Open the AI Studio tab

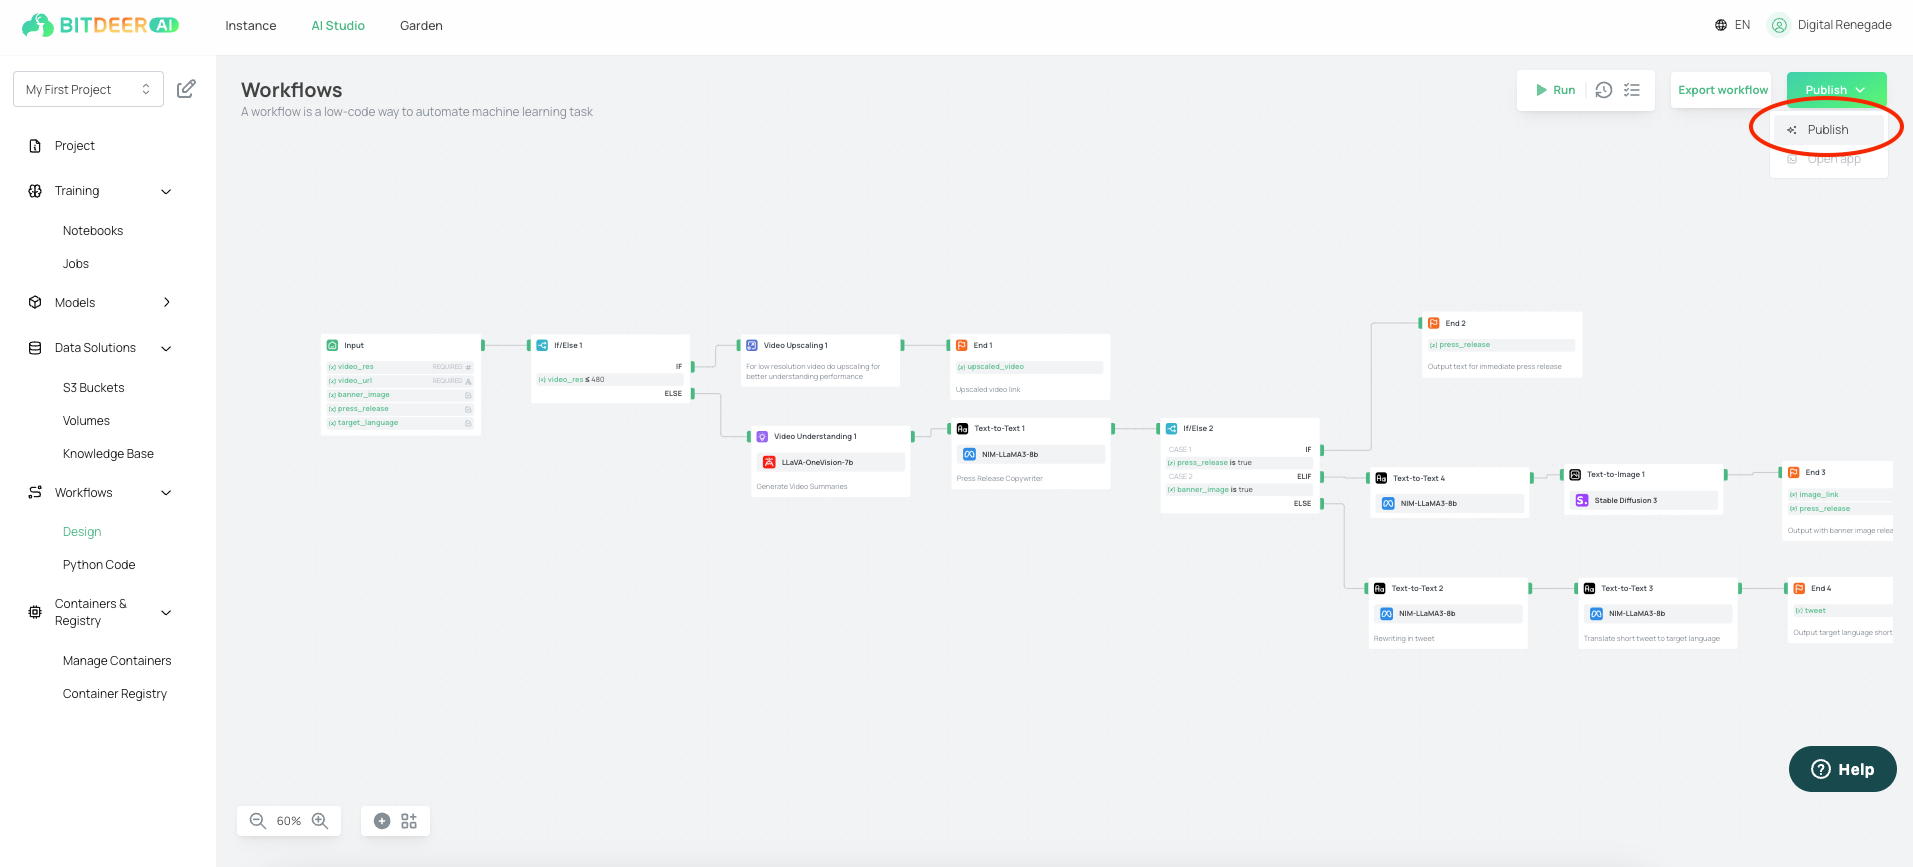[x=338, y=25]
